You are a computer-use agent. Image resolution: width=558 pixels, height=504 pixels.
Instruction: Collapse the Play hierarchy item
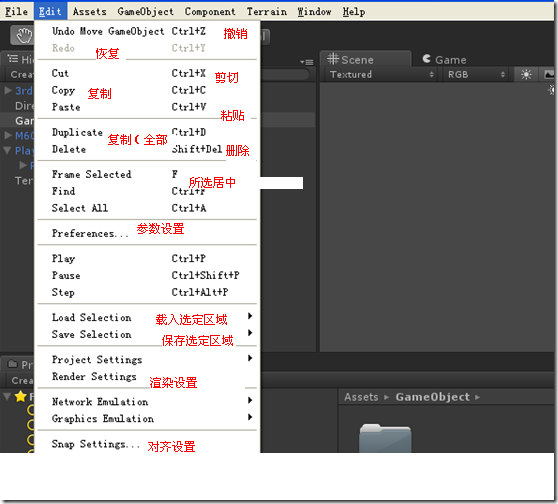pyautogui.click(x=7, y=150)
